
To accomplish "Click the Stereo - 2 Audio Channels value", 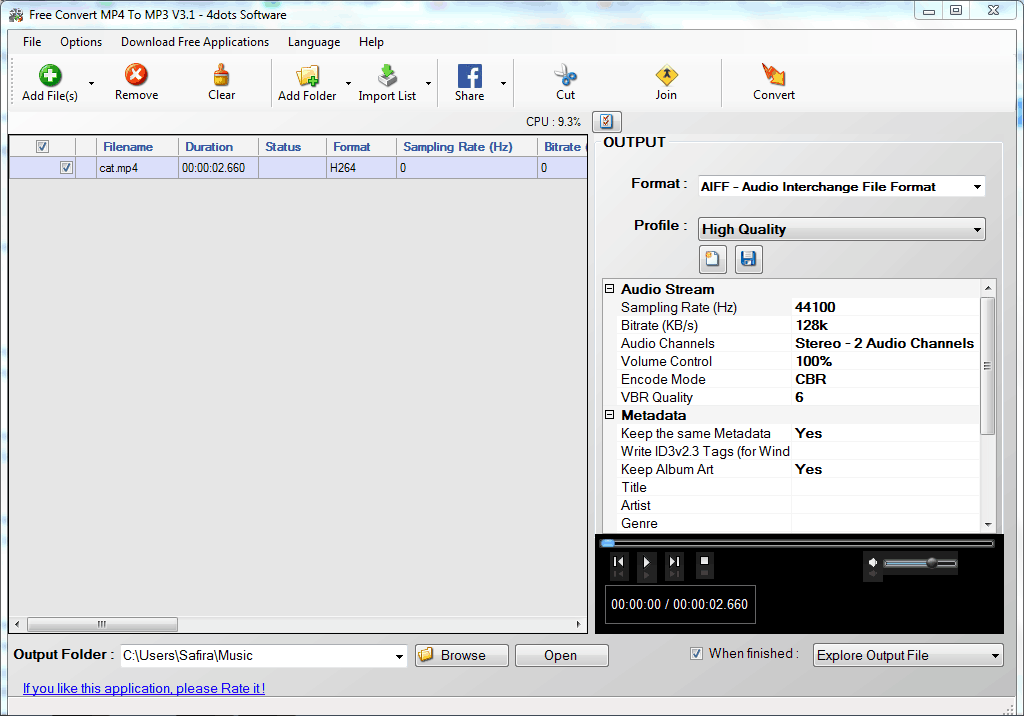I will click(x=886, y=343).
